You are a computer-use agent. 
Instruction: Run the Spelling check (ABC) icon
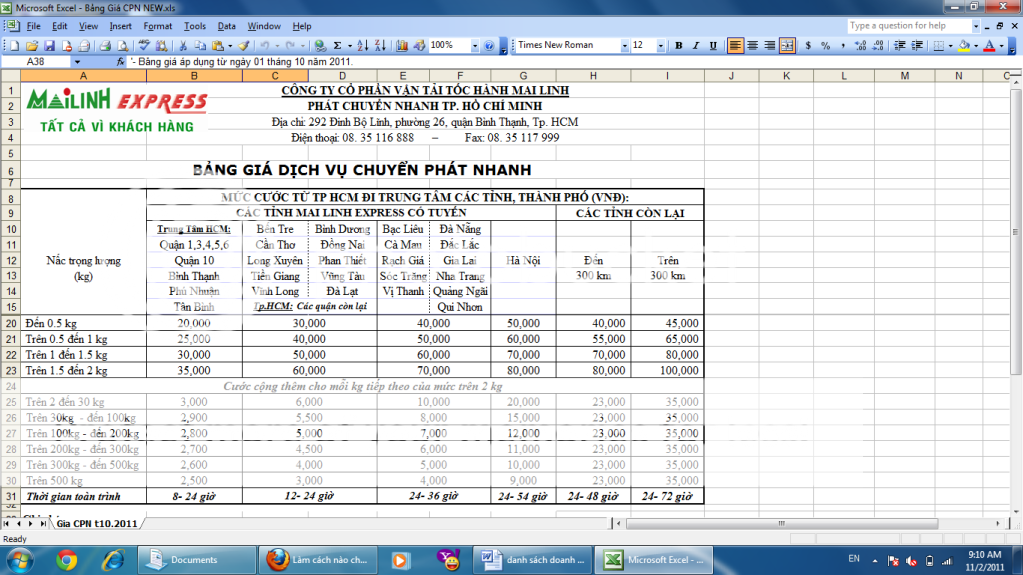144,46
